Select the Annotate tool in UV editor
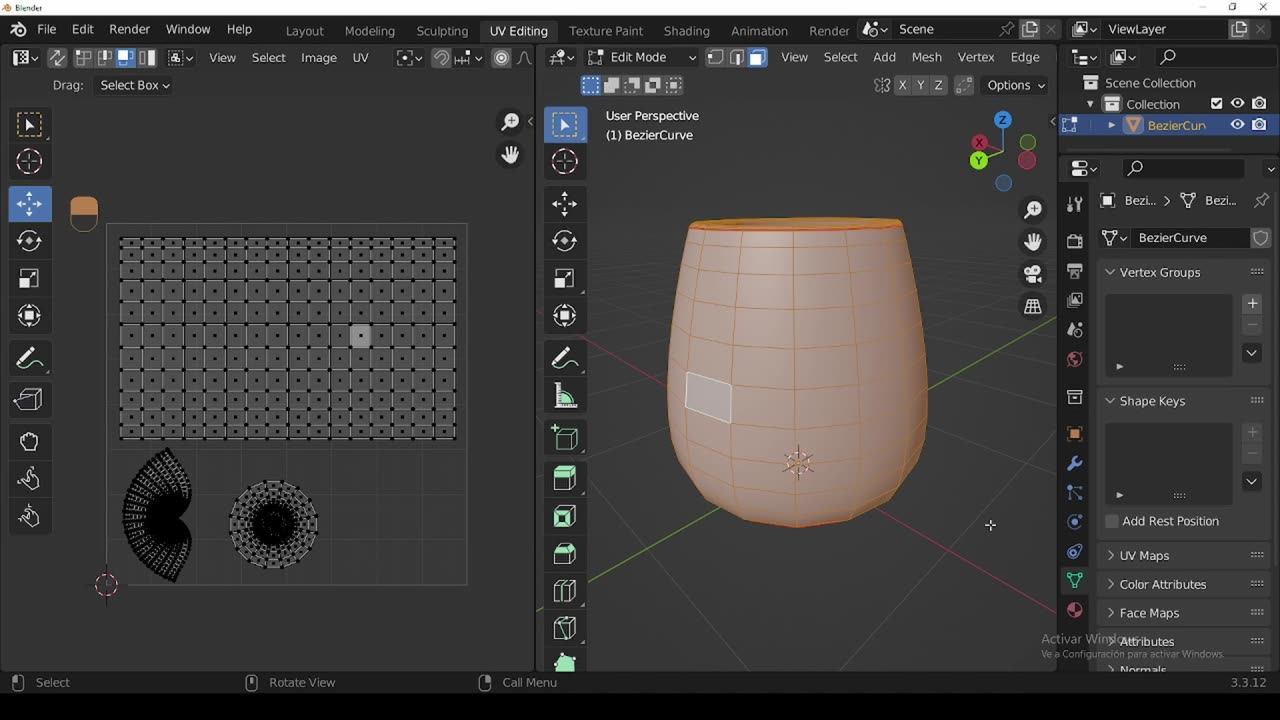This screenshot has height=720, width=1280. [29, 358]
